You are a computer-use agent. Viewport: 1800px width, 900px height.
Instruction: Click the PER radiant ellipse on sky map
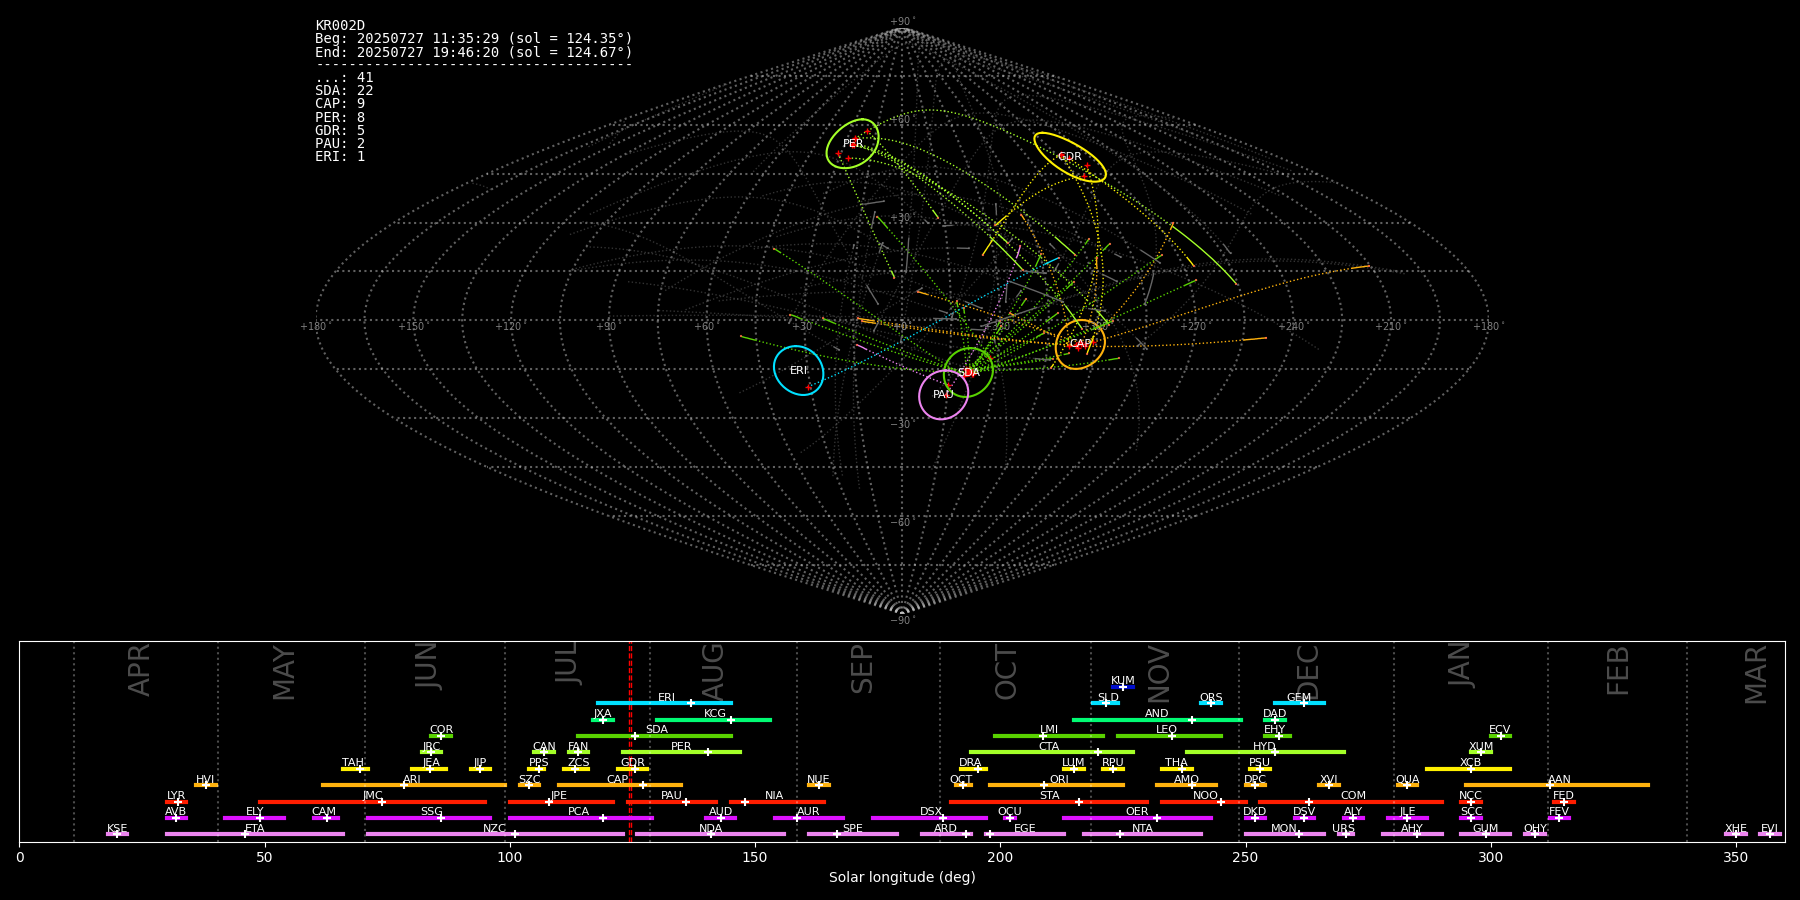853,144
